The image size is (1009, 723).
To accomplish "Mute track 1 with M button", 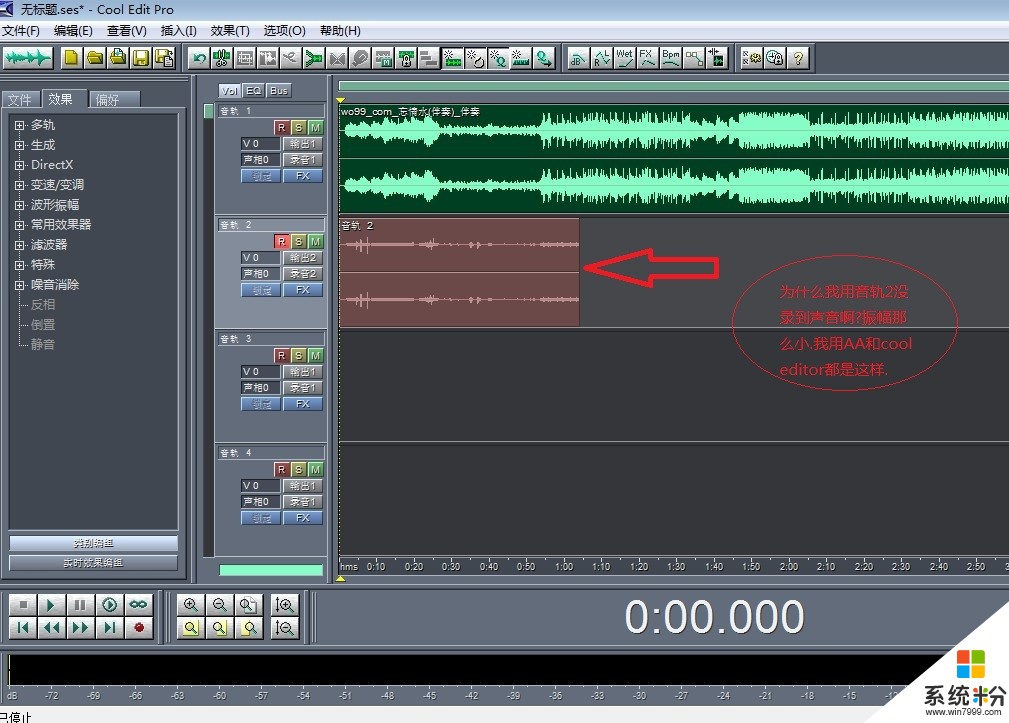I will [315, 127].
